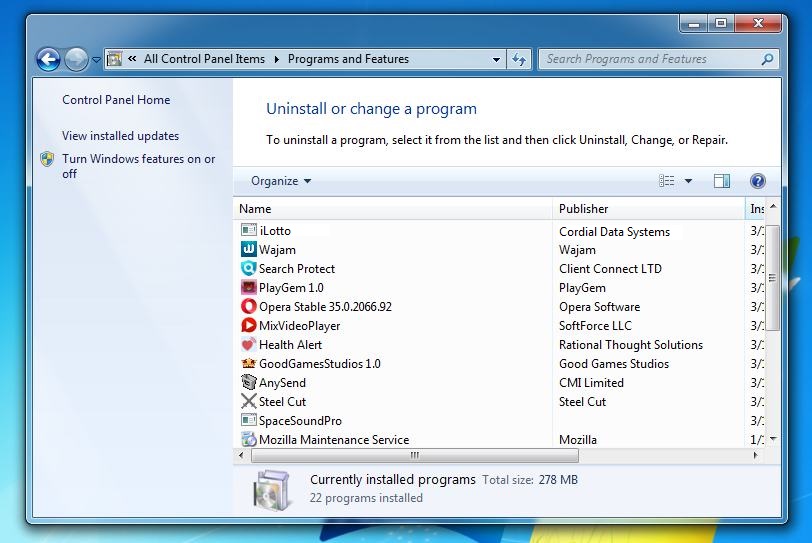Select Opera Stable 35.0.2066.92 entry

click(325, 306)
